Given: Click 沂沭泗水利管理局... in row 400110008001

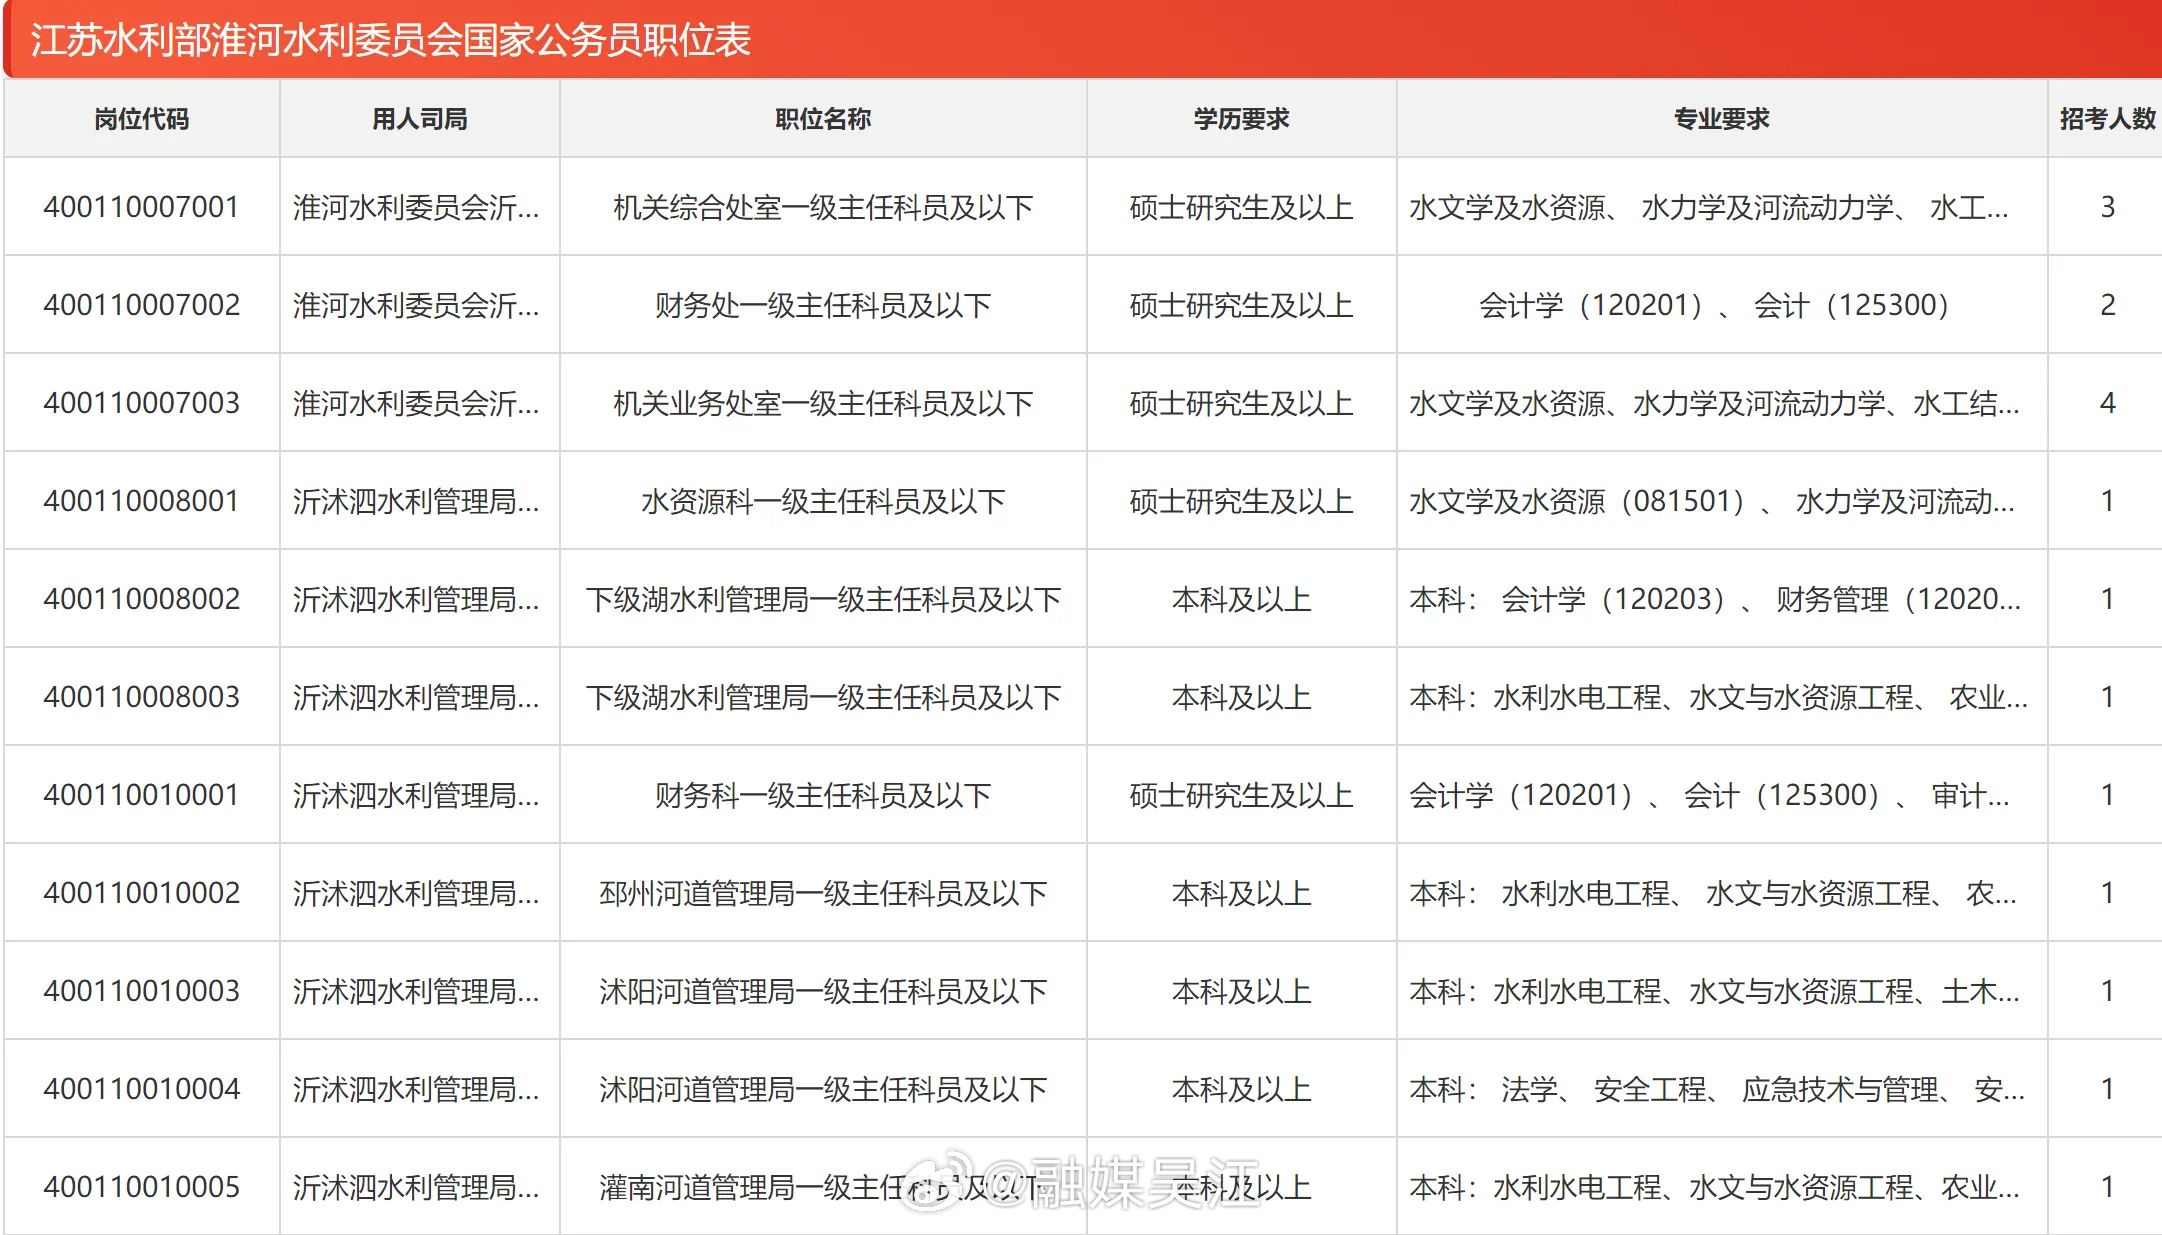Looking at the screenshot, I should (x=416, y=501).
